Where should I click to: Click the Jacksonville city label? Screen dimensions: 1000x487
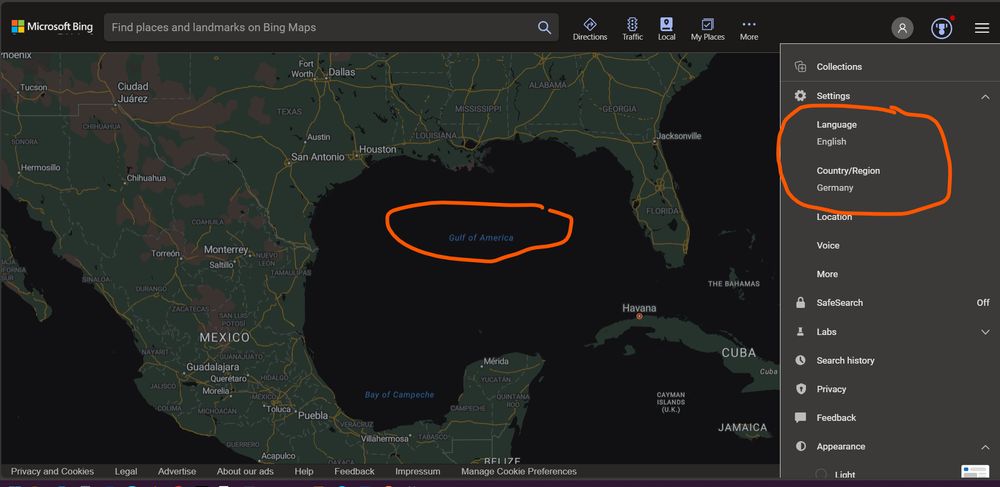tap(679, 136)
